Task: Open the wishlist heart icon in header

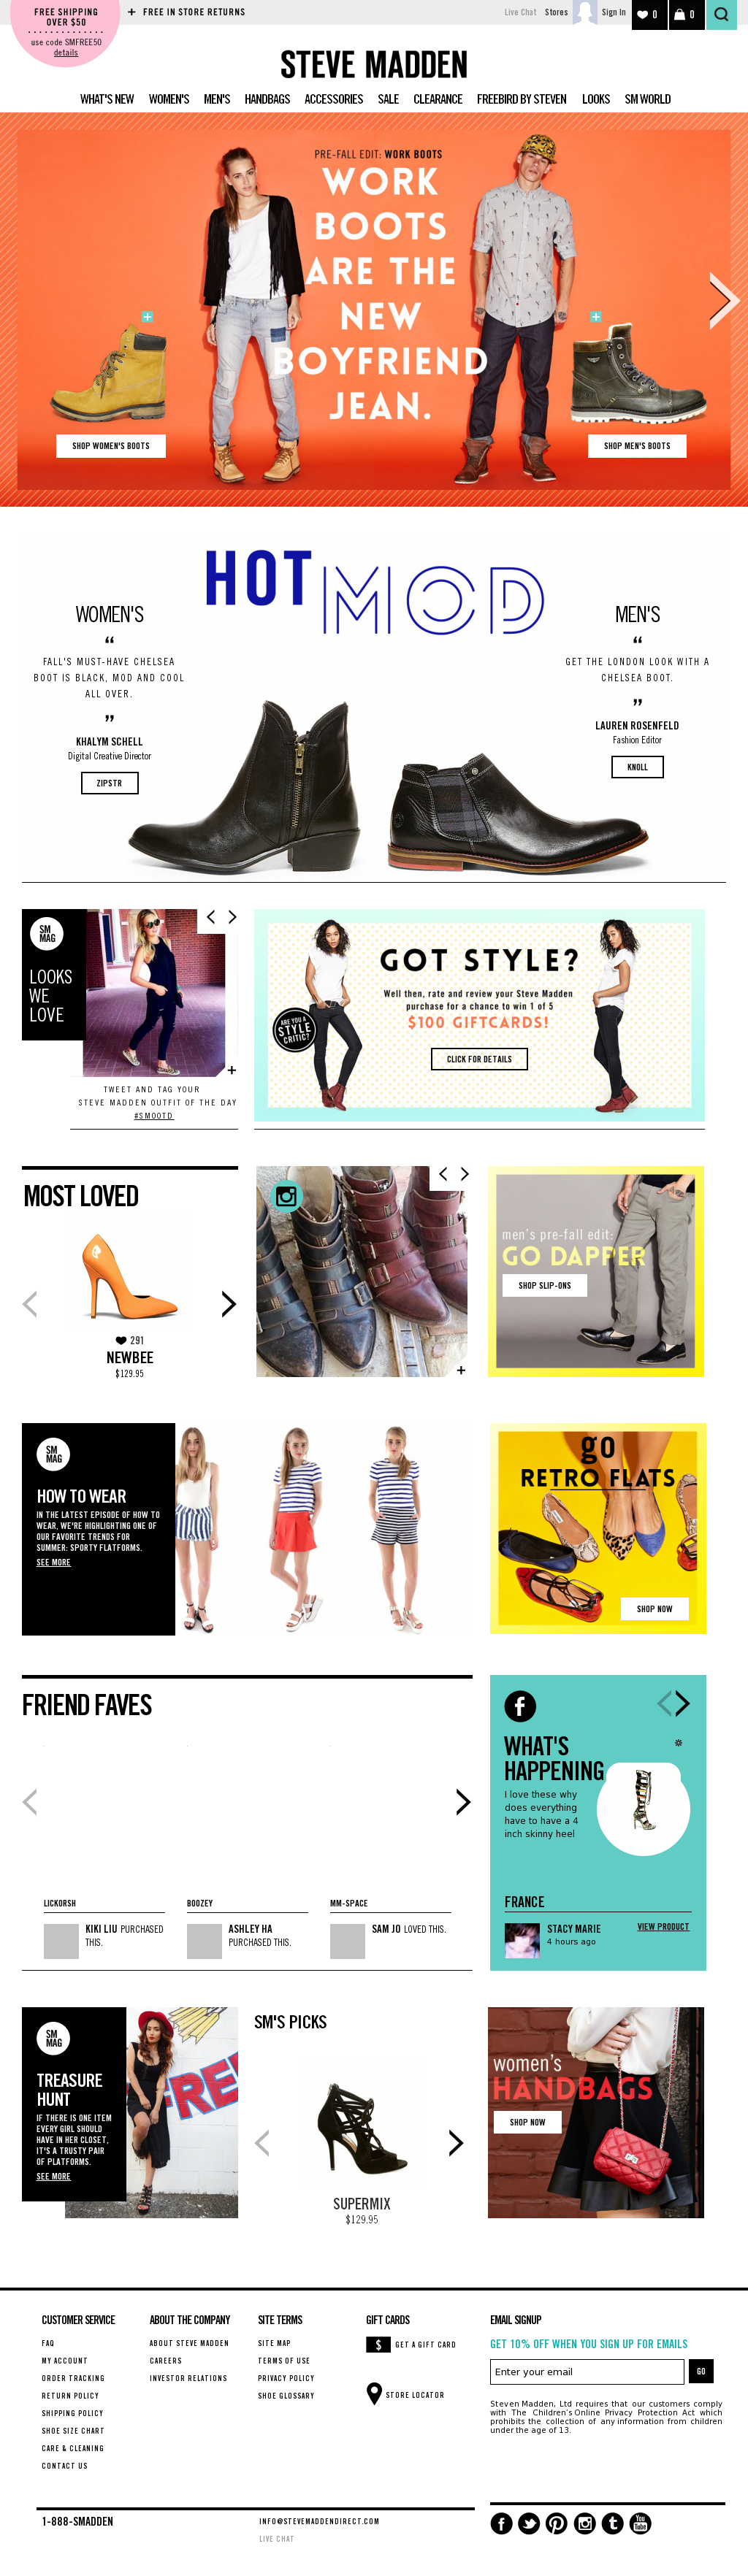Action: coord(649,14)
